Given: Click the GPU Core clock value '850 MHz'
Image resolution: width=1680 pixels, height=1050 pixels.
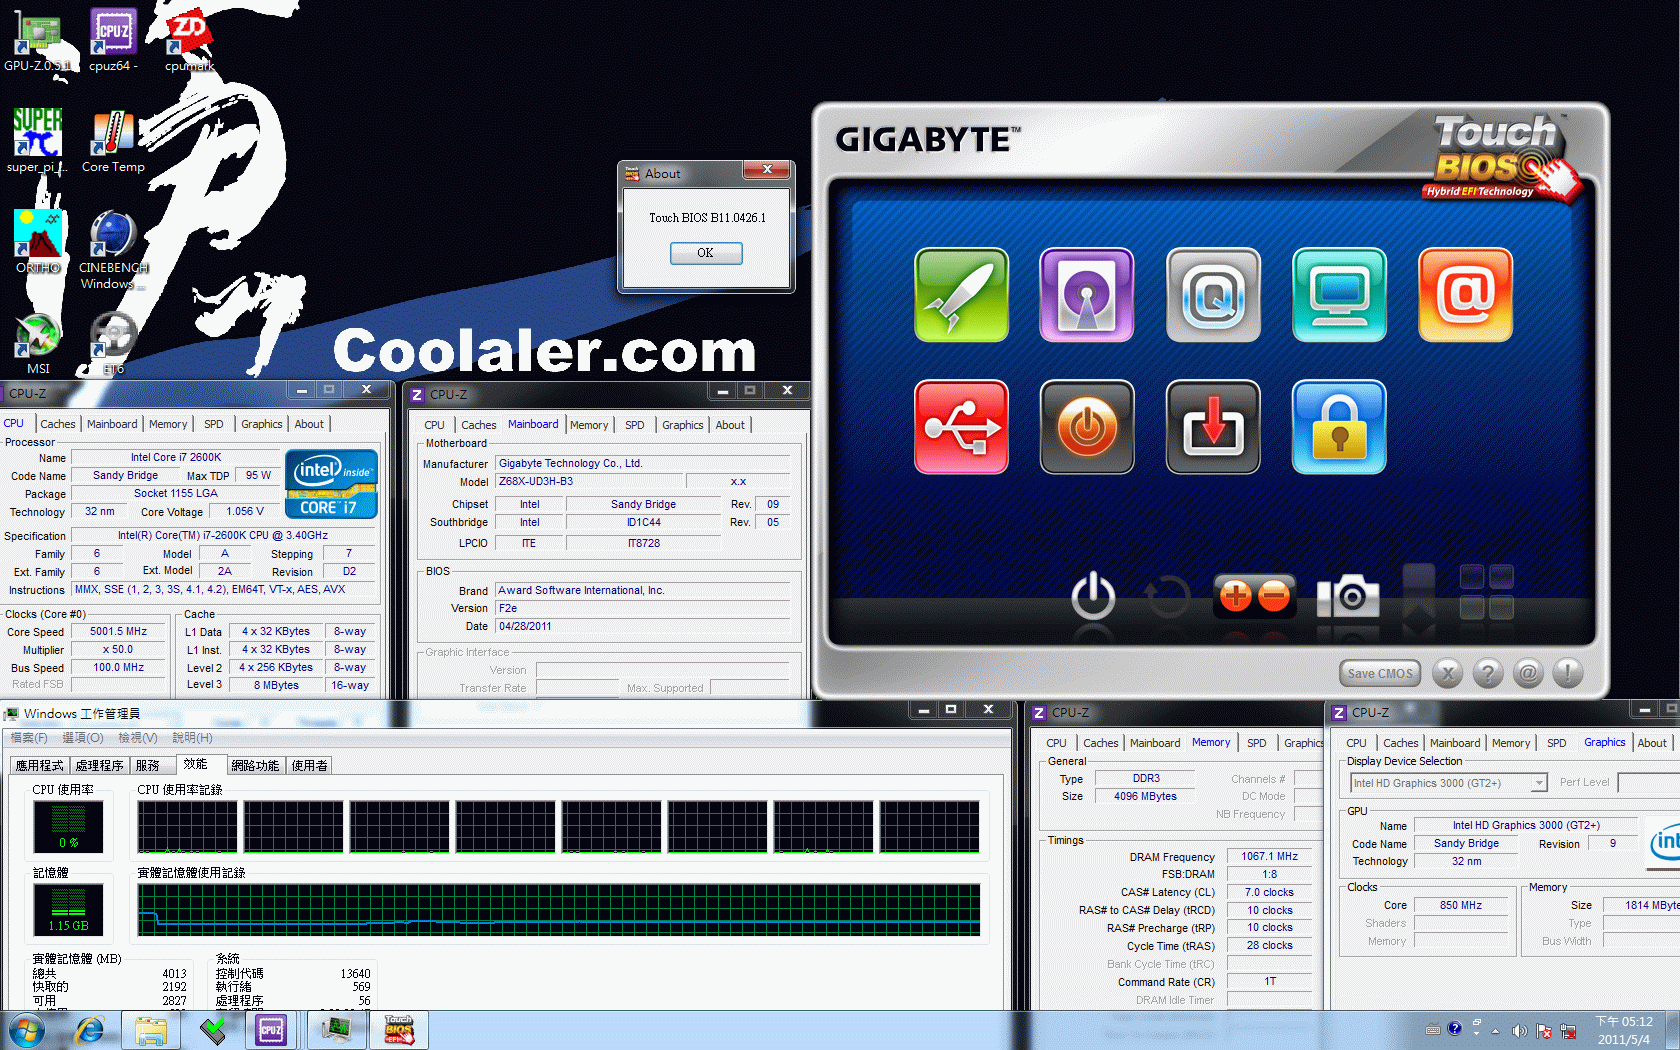Looking at the screenshot, I should [x=1461, y=906].
